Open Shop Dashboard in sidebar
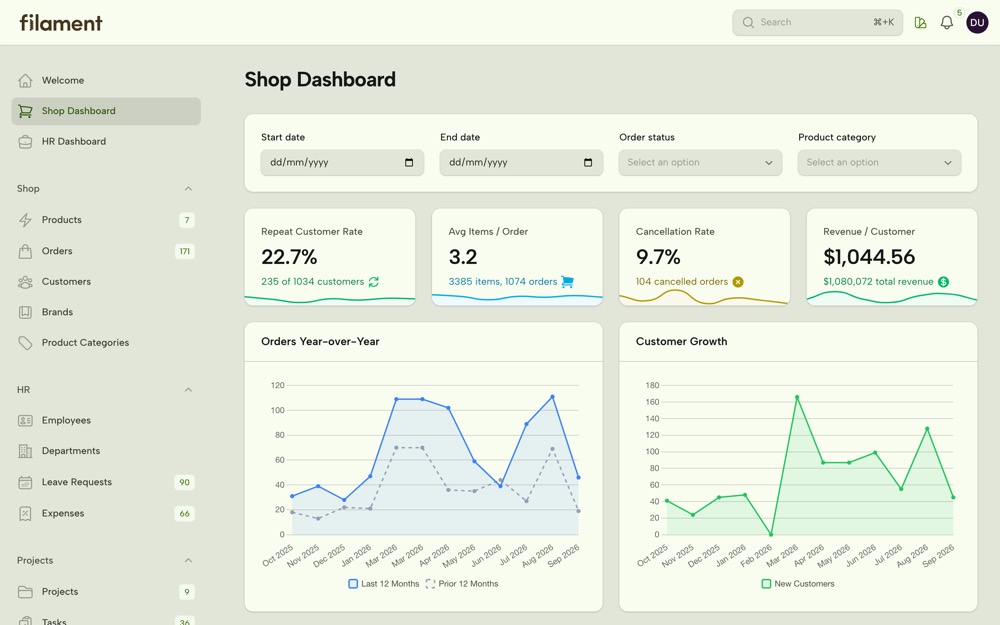Screen dimensions: 1000x625 click(x=106, y=111)
